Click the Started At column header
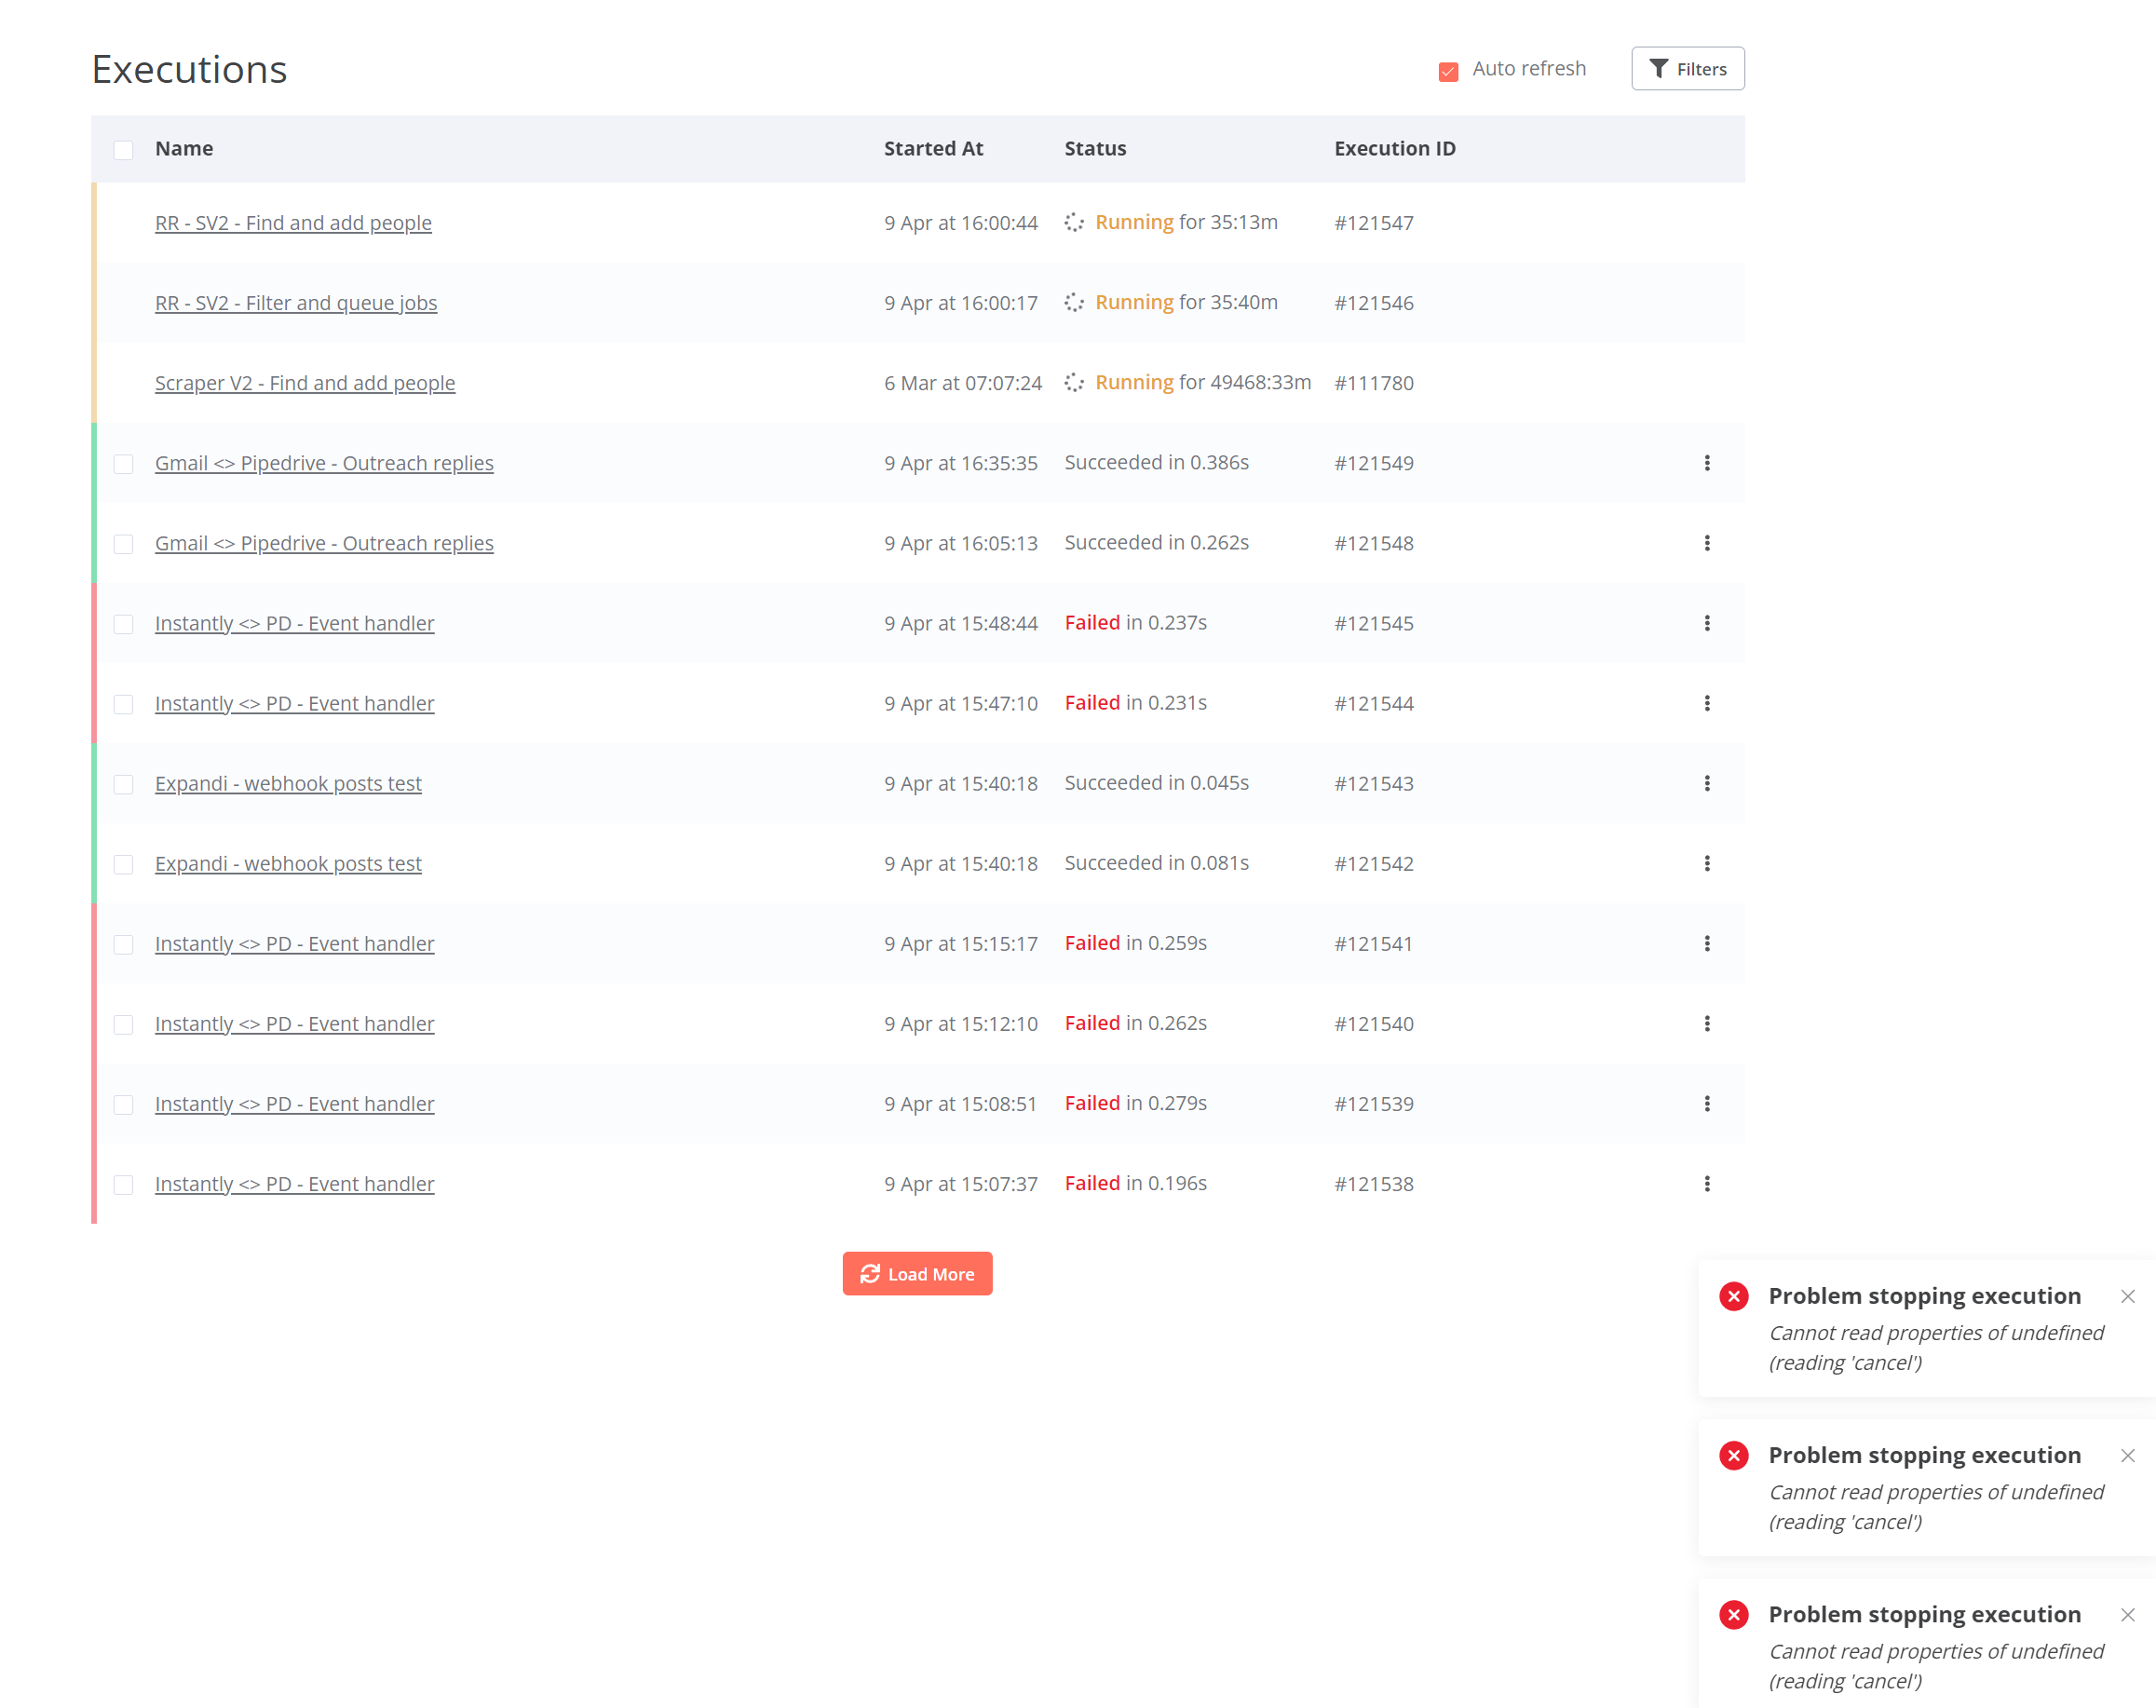The width and height of the screenshot is (2156, 1708). pyautogui.click(x=933, y=148)
